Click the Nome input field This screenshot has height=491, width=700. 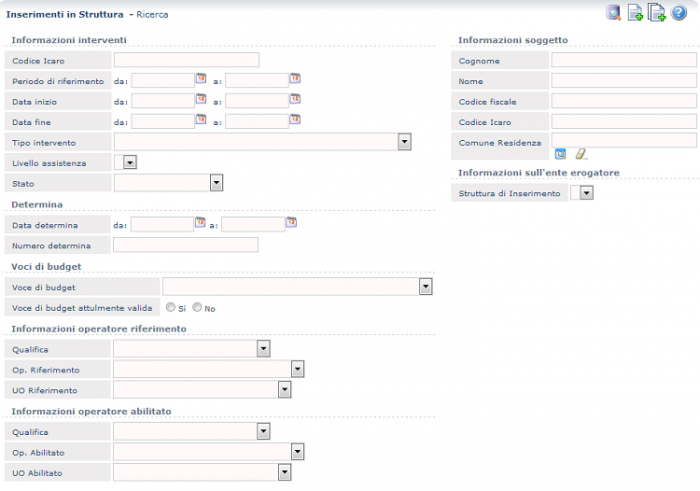coord(624,80)
